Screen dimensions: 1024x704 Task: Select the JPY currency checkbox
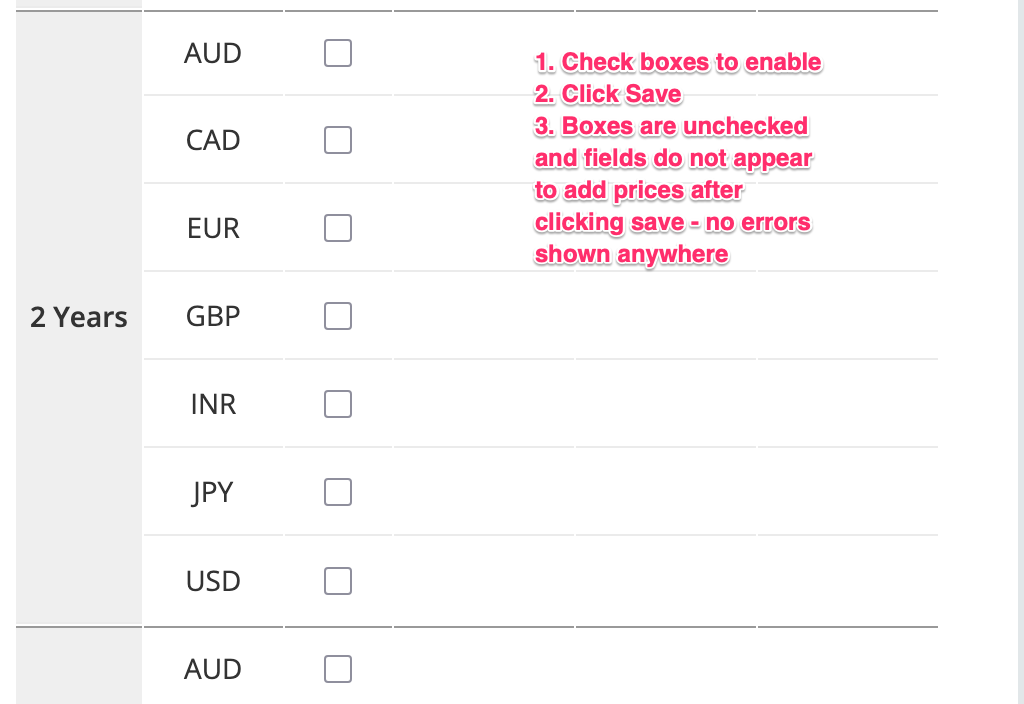pyautogui.click(x=338, y=492)
